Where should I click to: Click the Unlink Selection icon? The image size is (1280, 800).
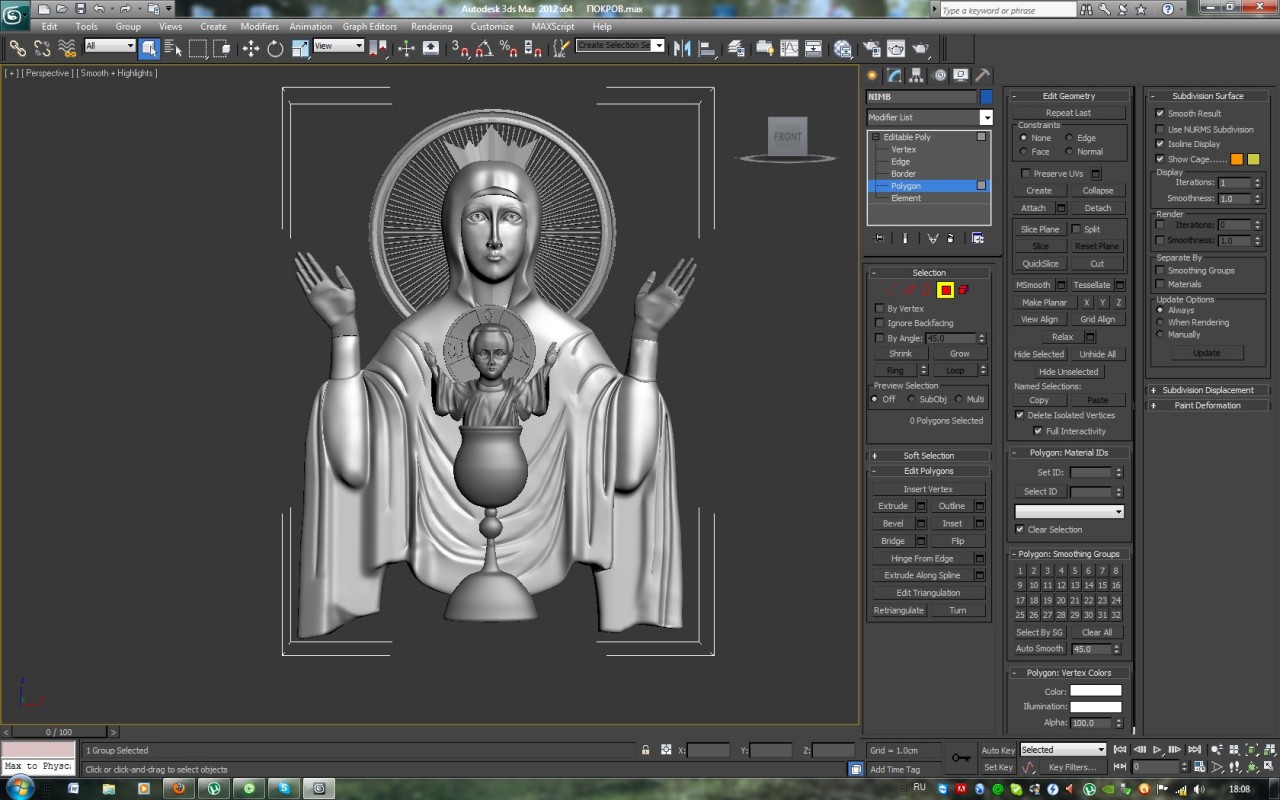pyautogui.click(x=42, y=48)
